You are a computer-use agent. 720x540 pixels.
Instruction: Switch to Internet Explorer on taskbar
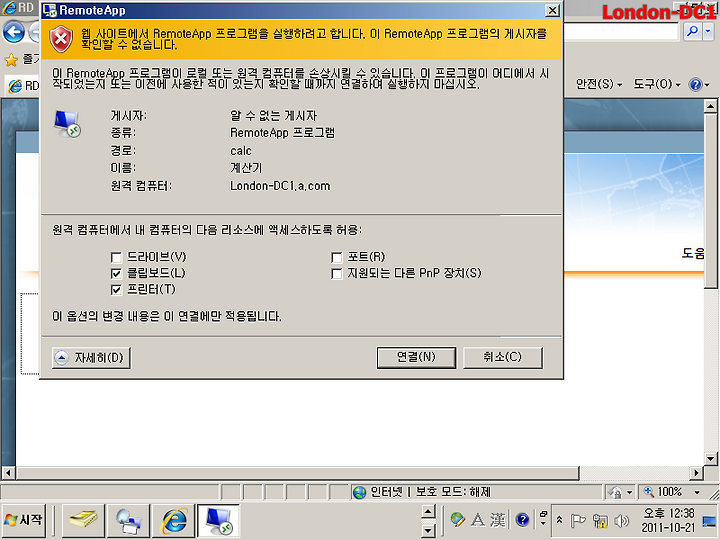pos(173,520)
